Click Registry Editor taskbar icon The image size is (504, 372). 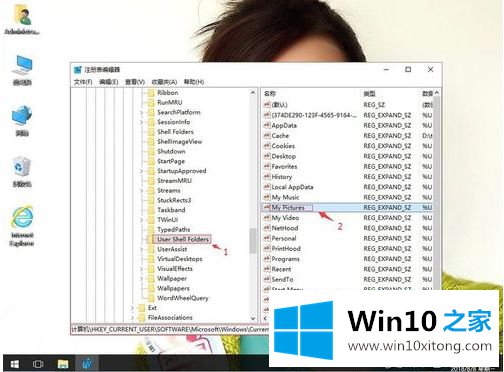point(87,364)
